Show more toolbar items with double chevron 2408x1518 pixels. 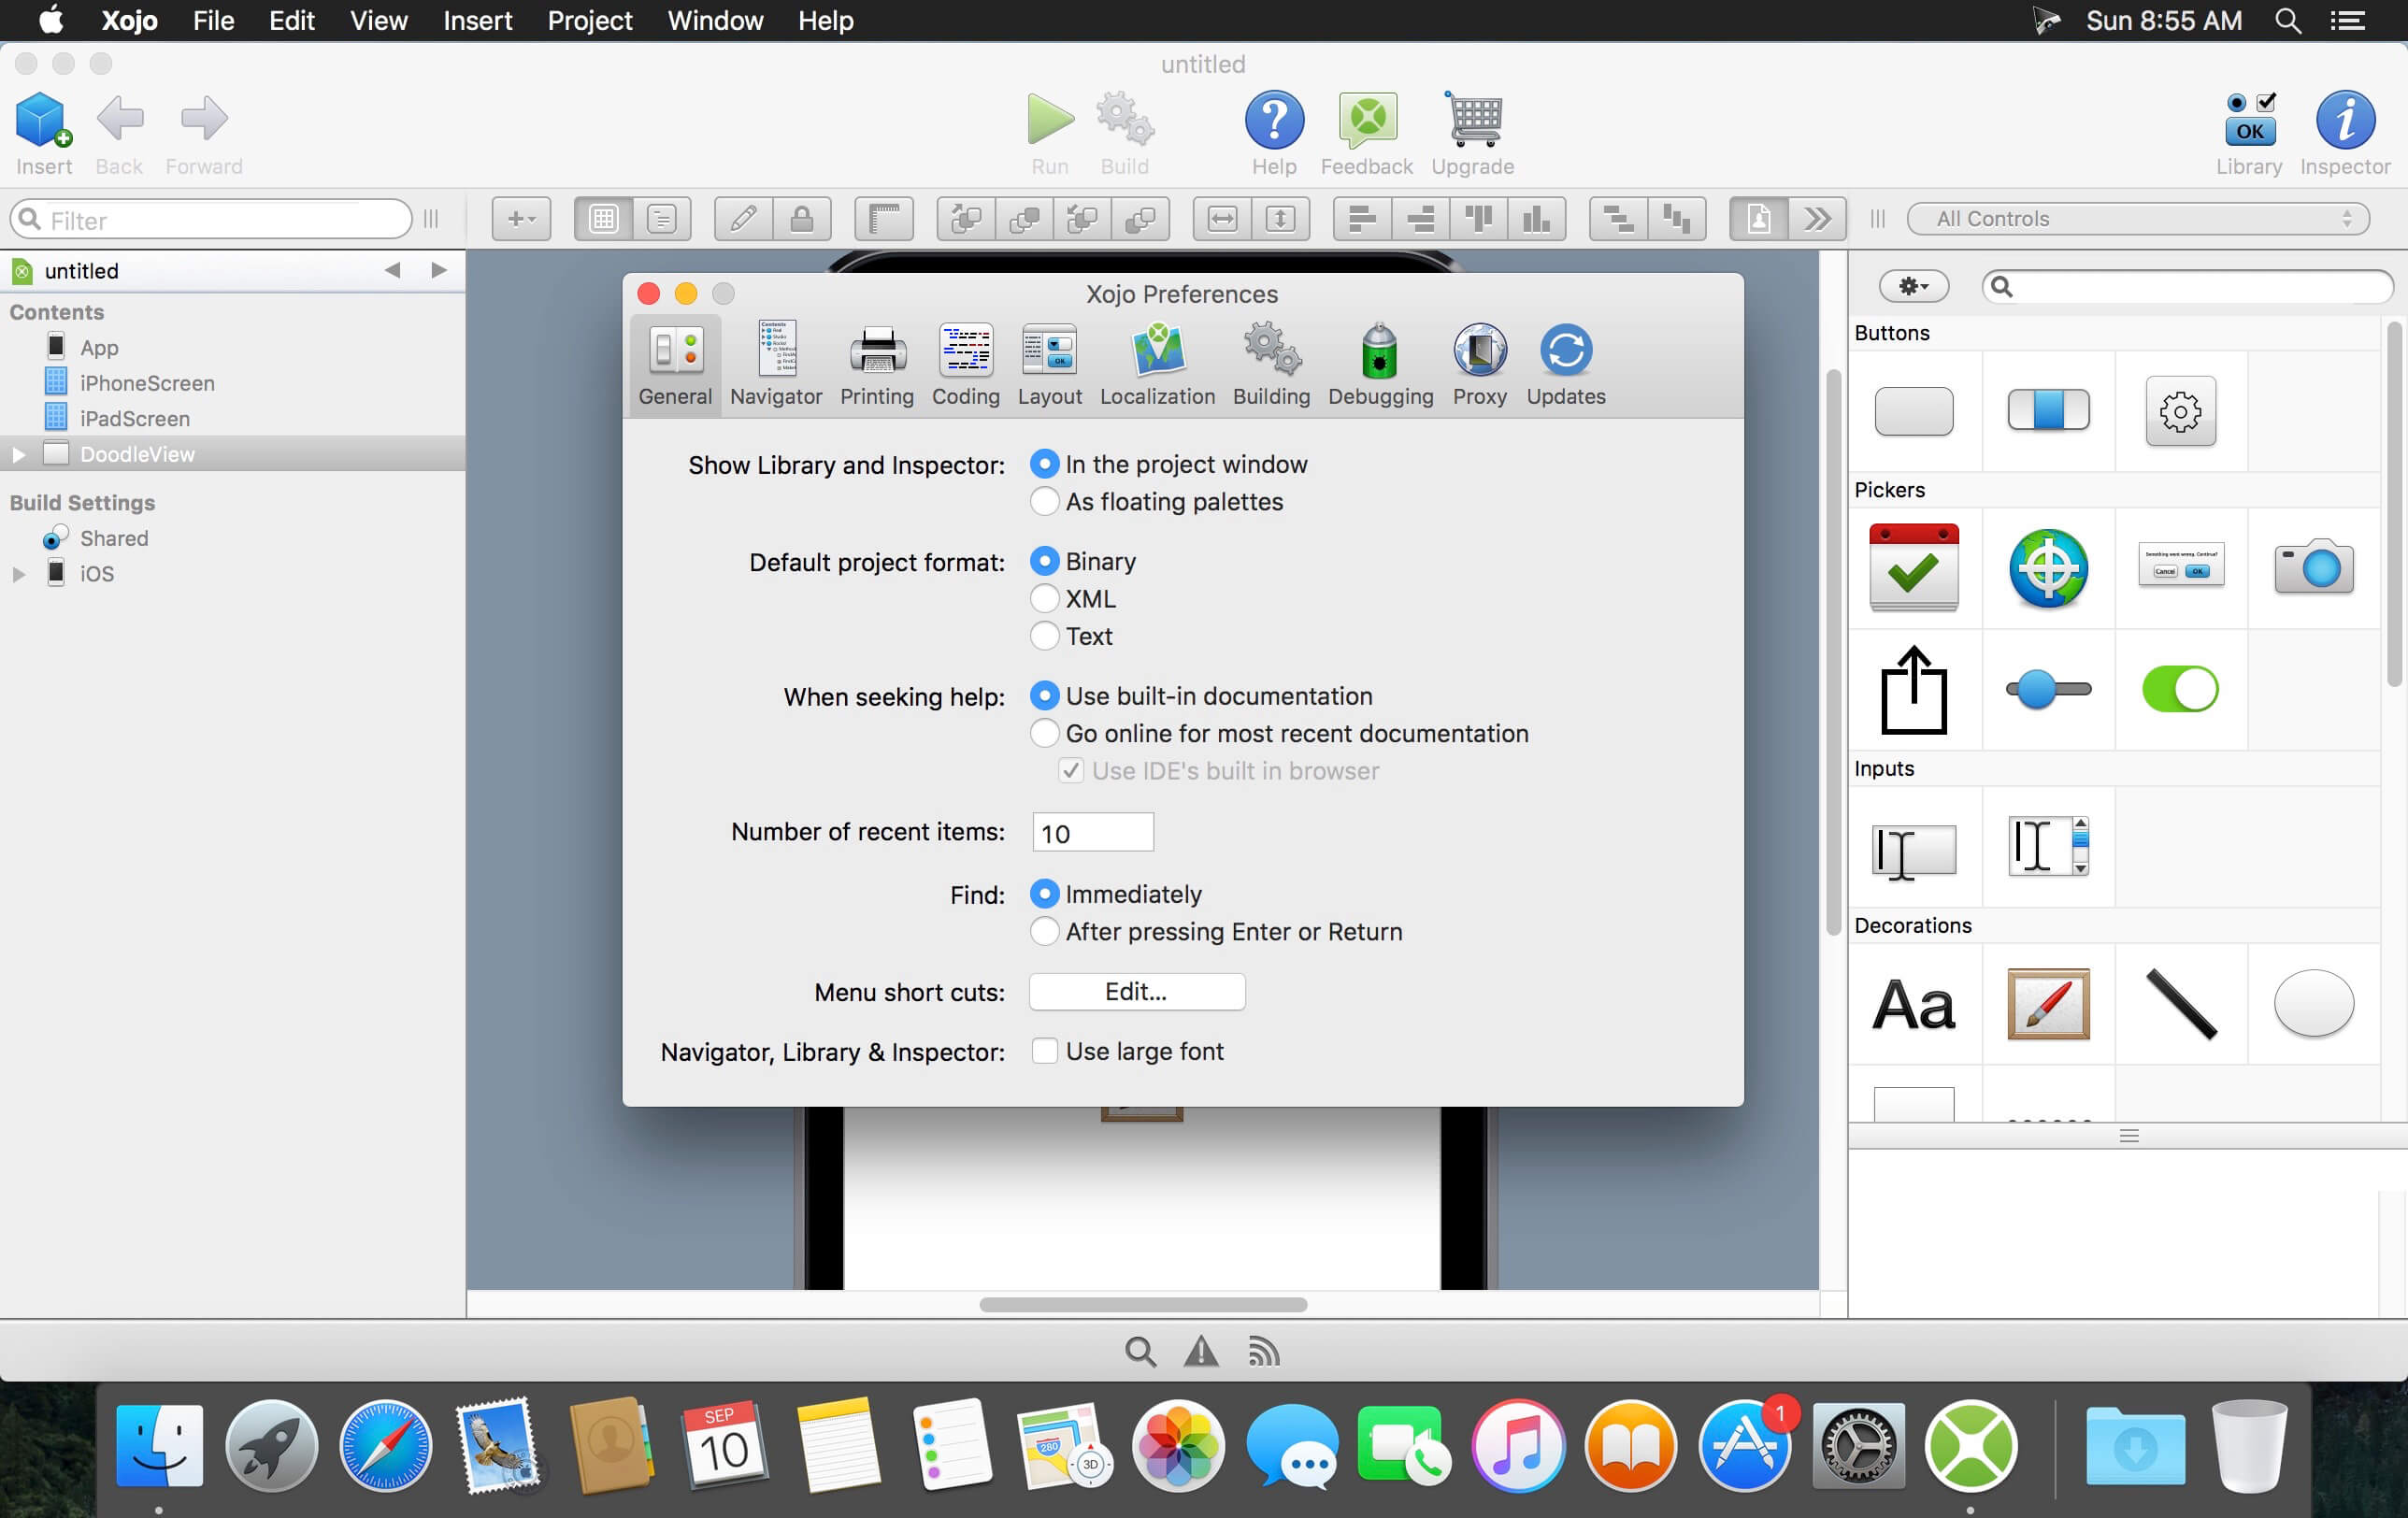tap(1817, 218)
